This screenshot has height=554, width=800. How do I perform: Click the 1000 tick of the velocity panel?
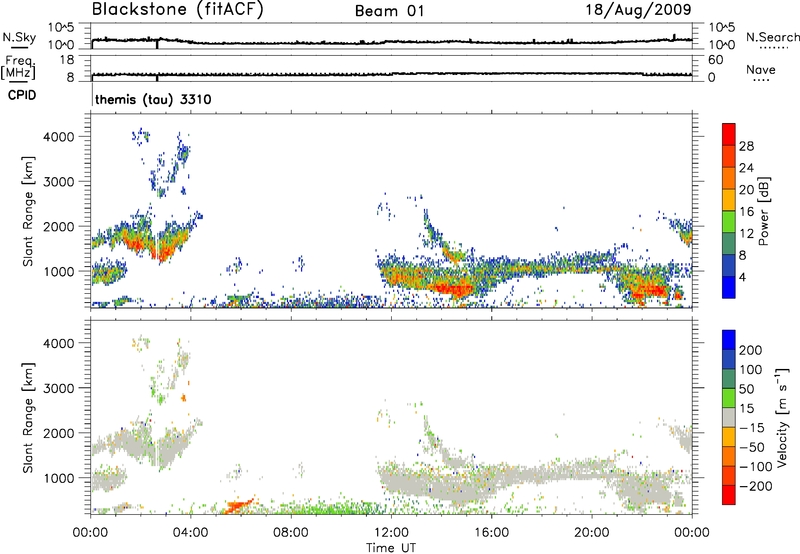(58, 478)
